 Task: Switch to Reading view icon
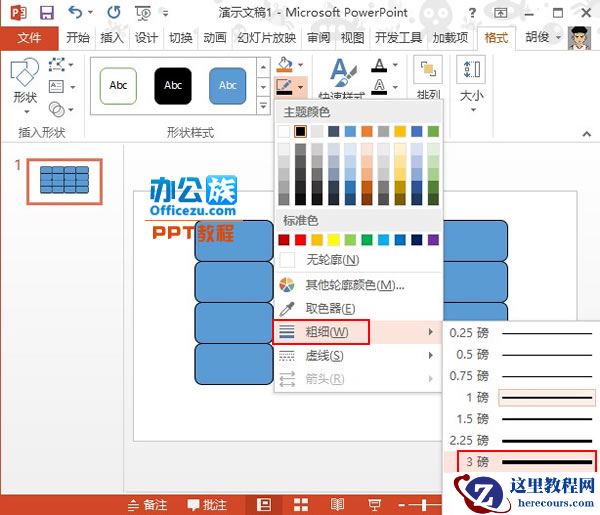(x=337, y=505)
